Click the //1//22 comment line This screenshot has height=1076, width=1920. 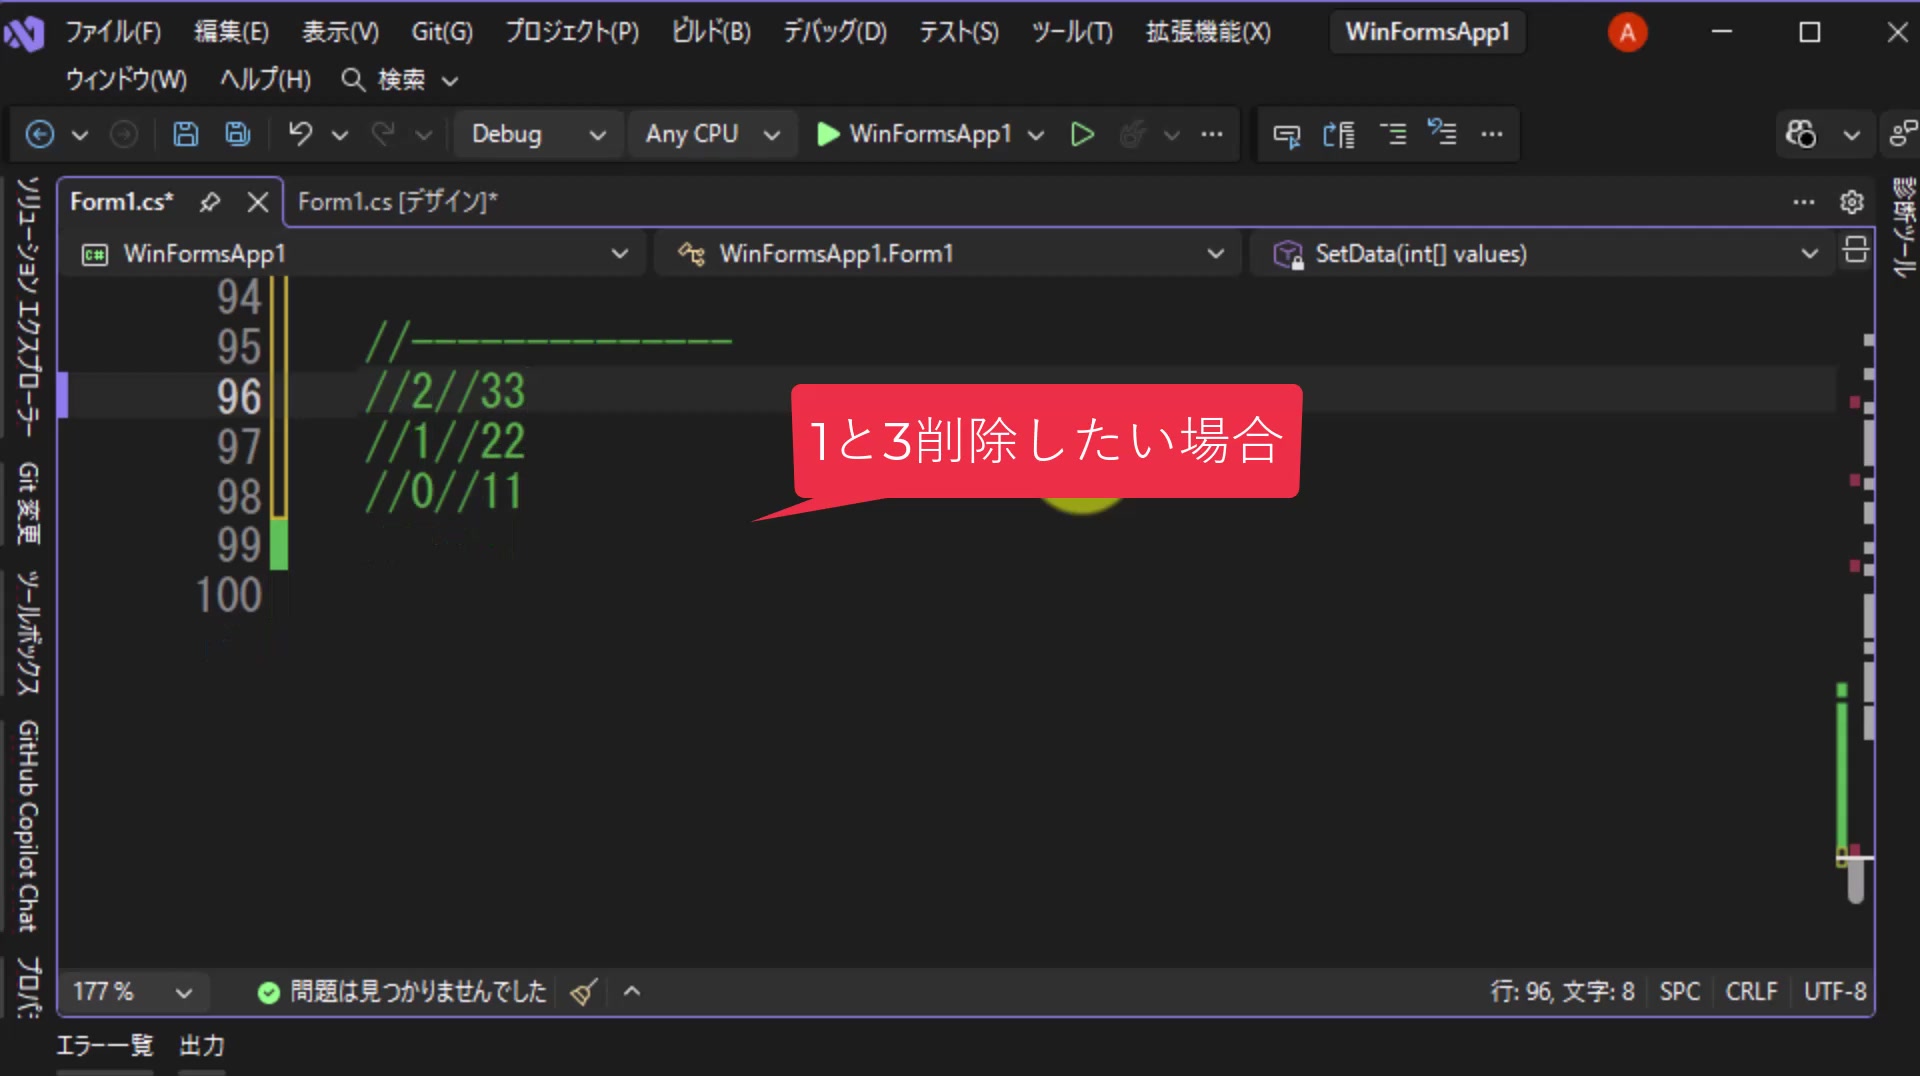click(445, 441)
